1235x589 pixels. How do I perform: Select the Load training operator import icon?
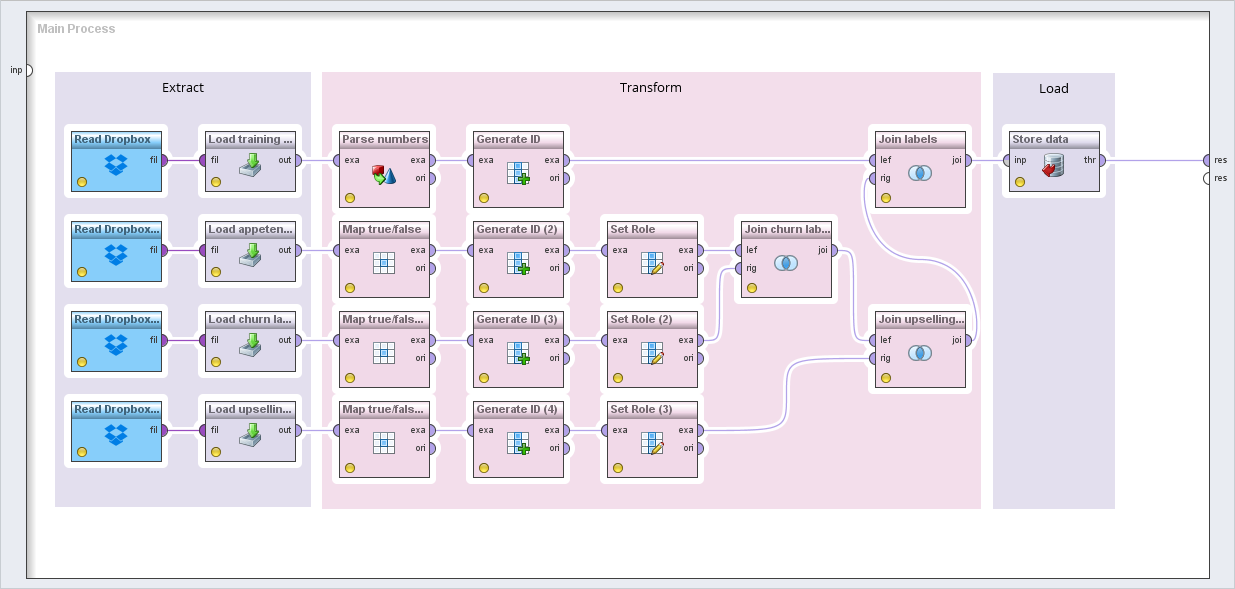(250, 166)
